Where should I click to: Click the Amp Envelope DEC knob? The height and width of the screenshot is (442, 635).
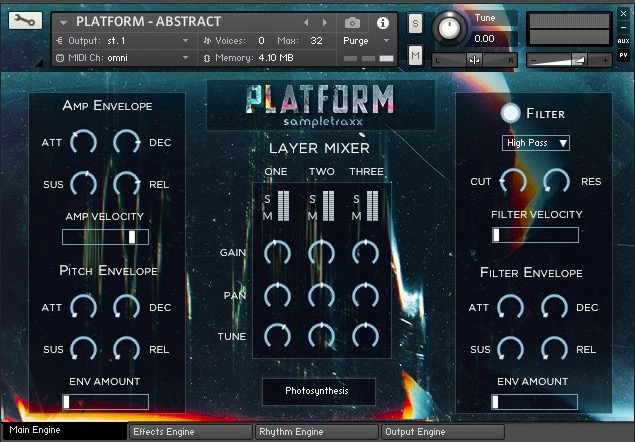[x=126, y=143]
